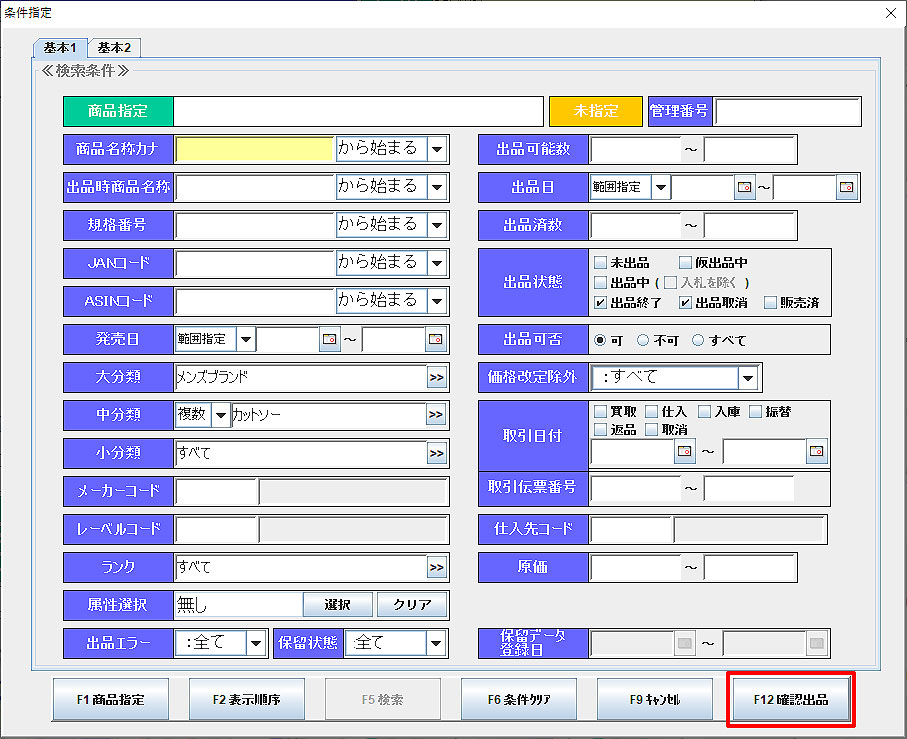907x739 pixels.
Task: Click the 商品名称カナ yellow input field
Action: [x=254, y=149]
